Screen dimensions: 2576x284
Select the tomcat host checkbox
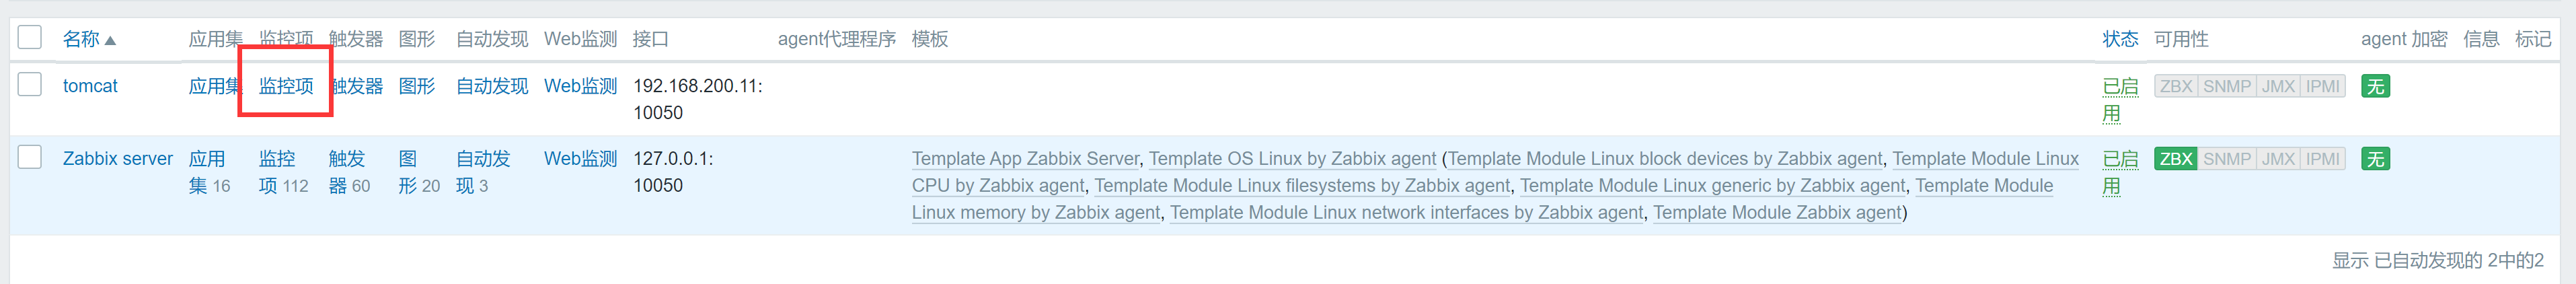pyautogui.click(x=30, y=84)
